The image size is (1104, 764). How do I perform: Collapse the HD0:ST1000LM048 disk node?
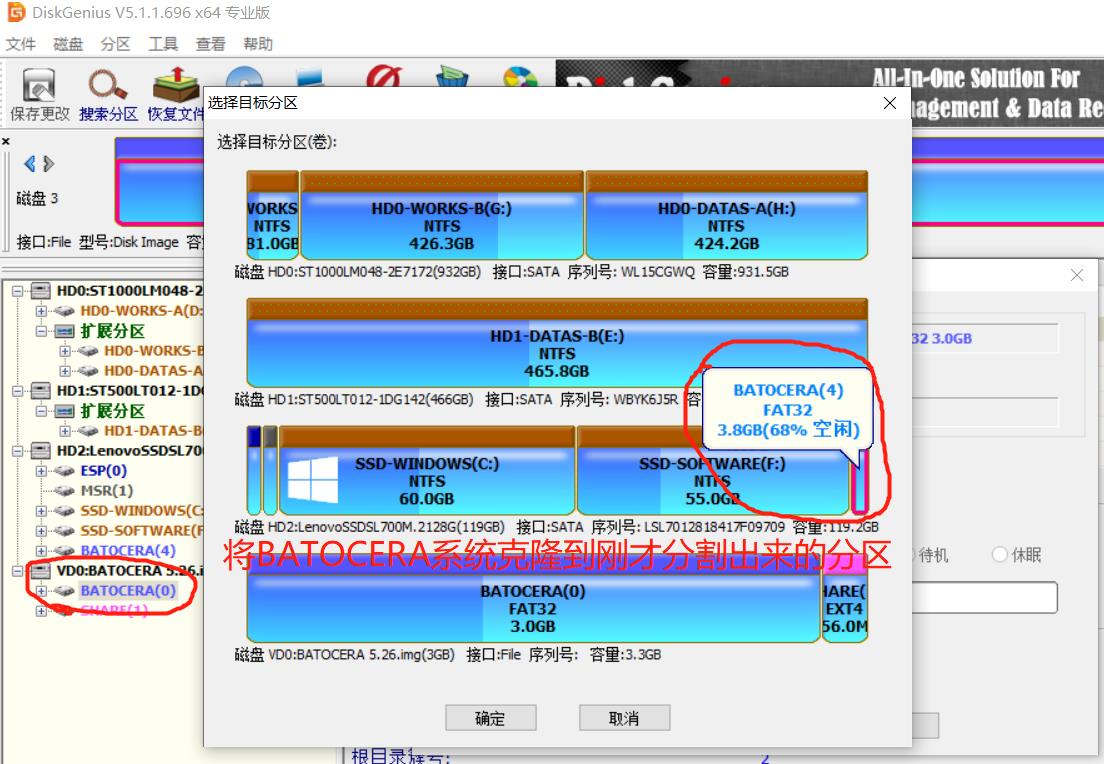(x=17, y=291)
